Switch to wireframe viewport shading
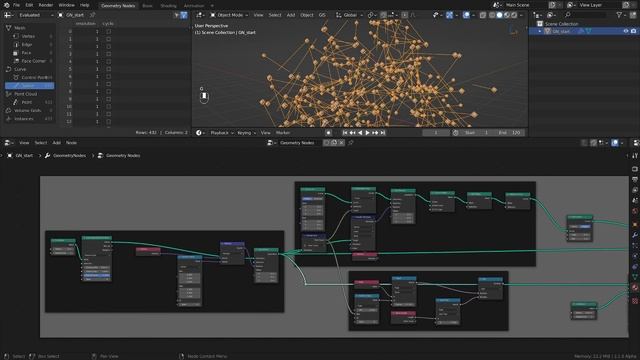640x360 pixels. click(x=492, y=15)
